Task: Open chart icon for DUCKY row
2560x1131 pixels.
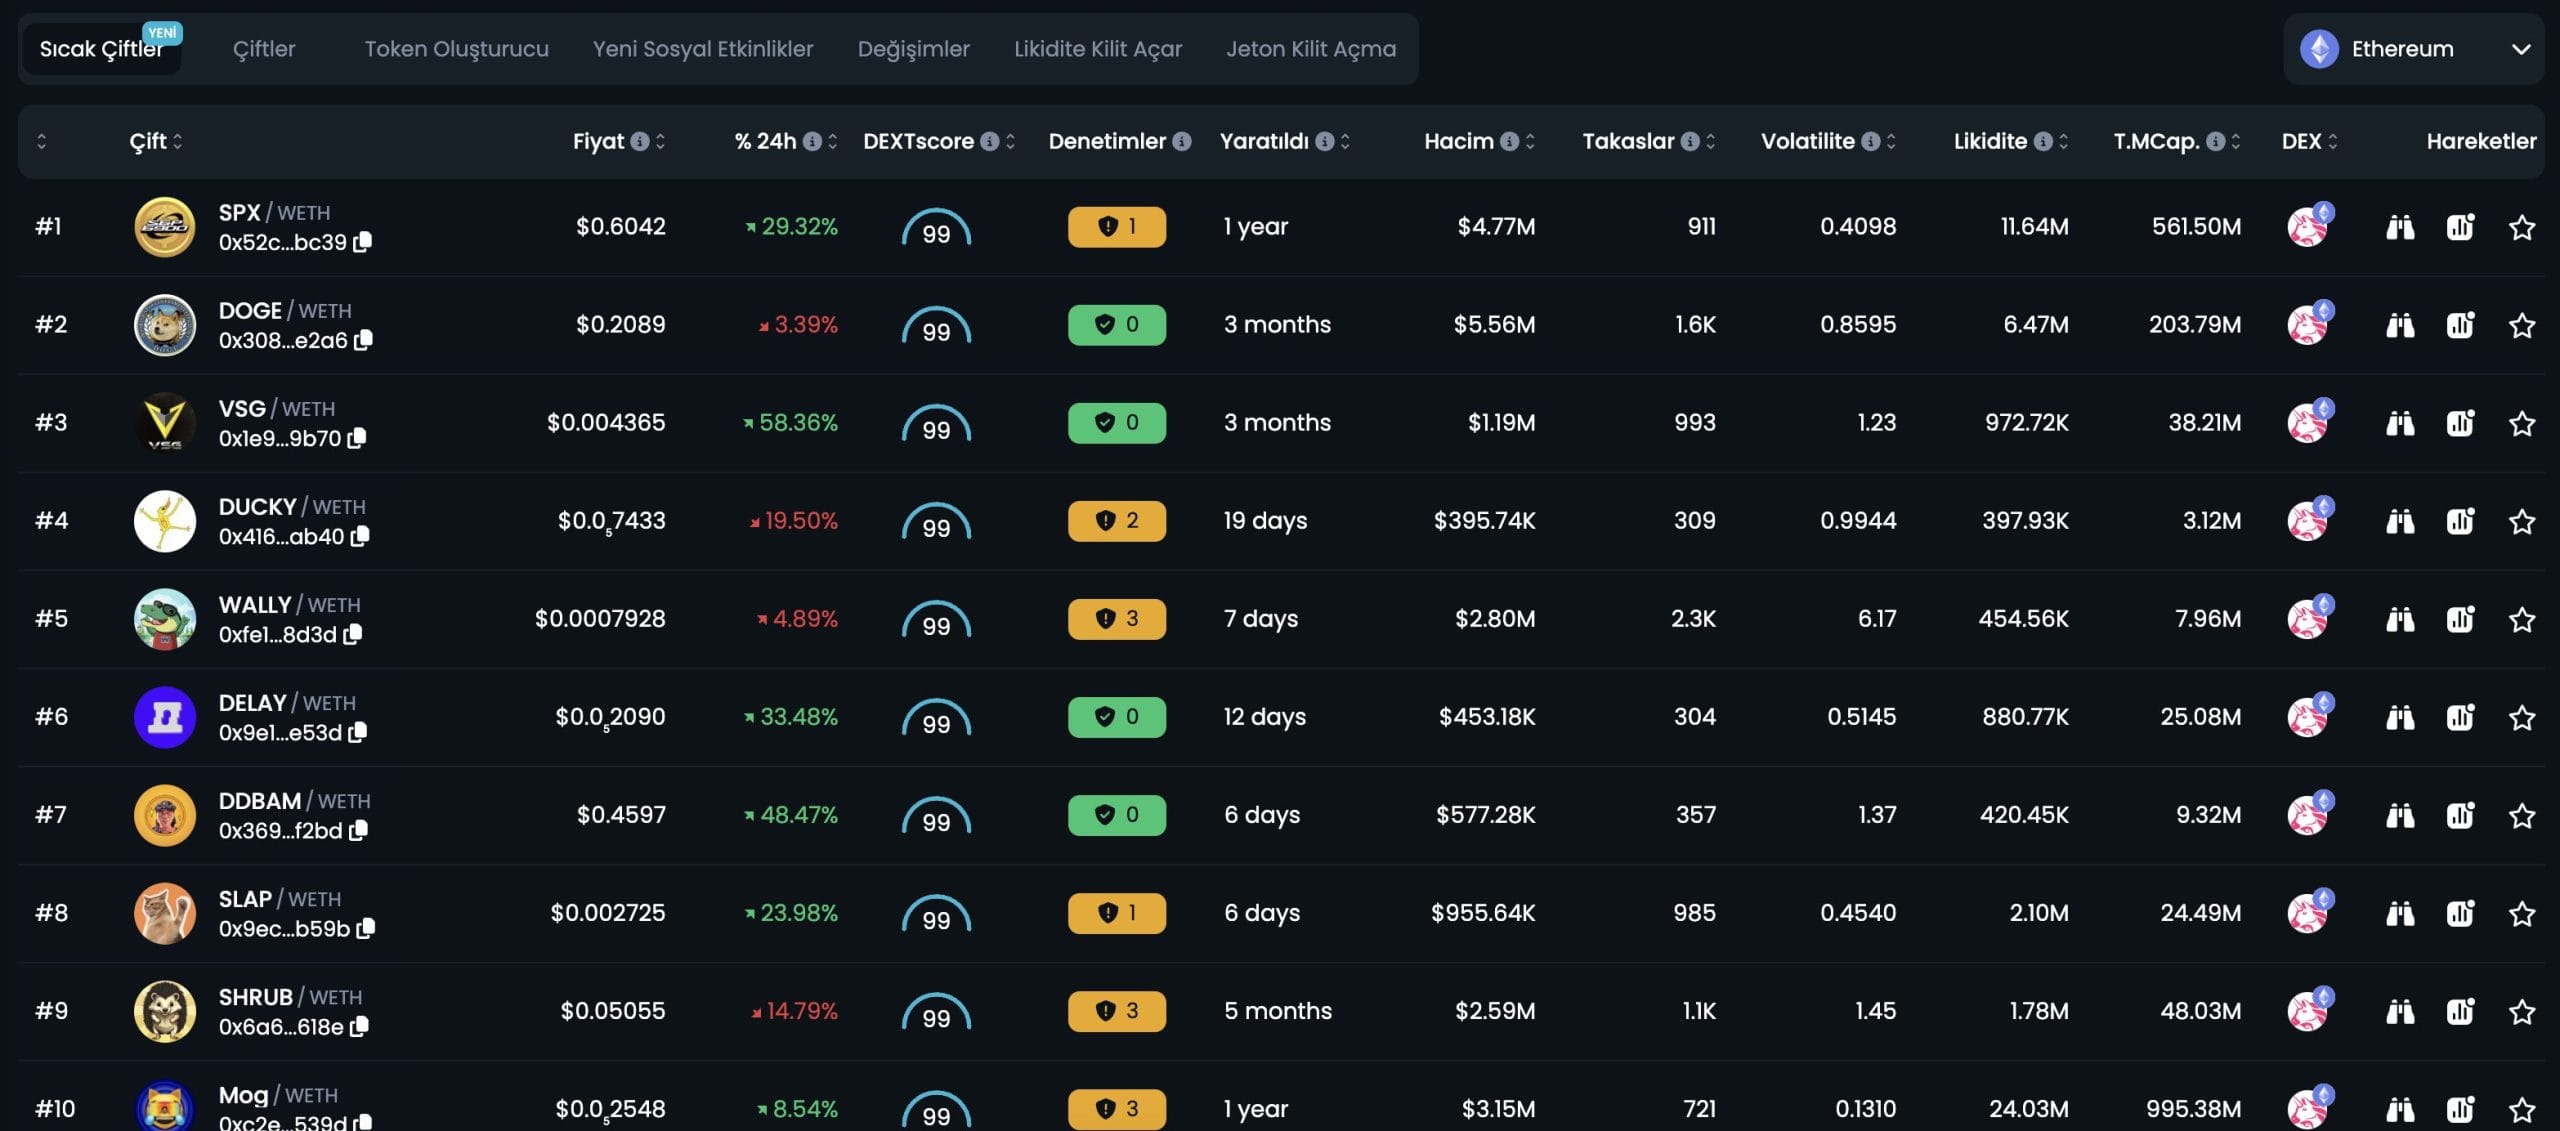Action: (x=2460, y=521)
